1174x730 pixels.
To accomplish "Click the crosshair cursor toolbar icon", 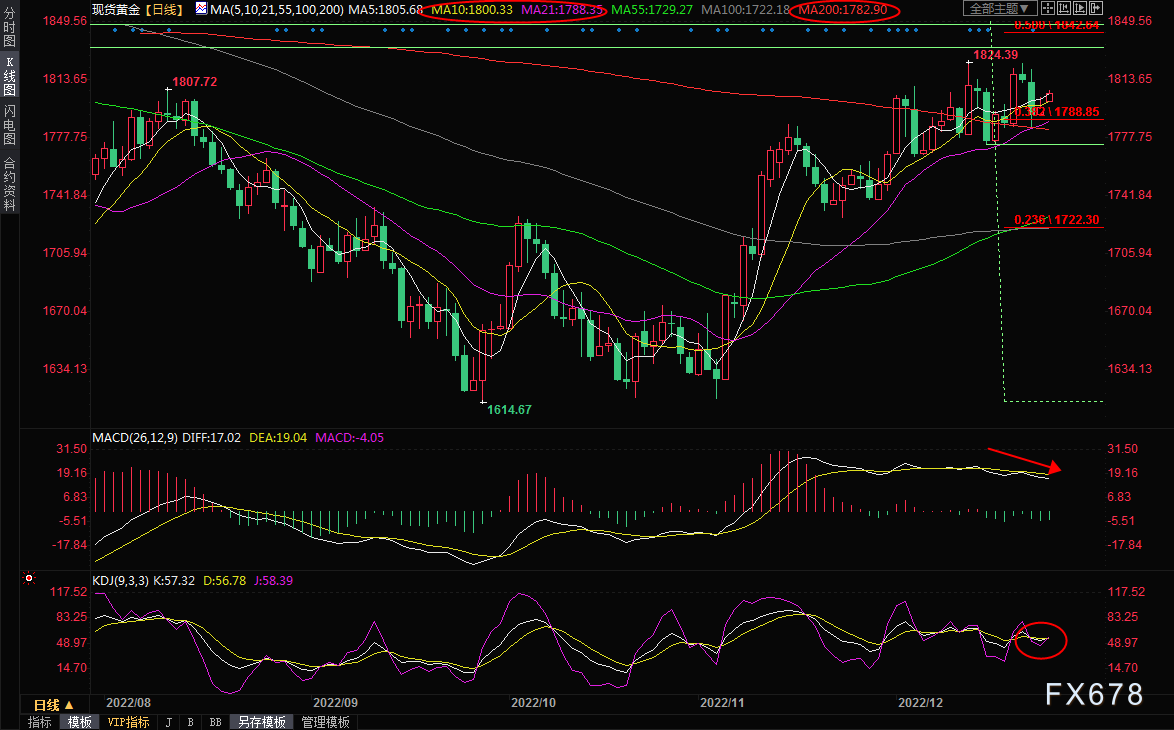I will click(x=1047, y=9).
